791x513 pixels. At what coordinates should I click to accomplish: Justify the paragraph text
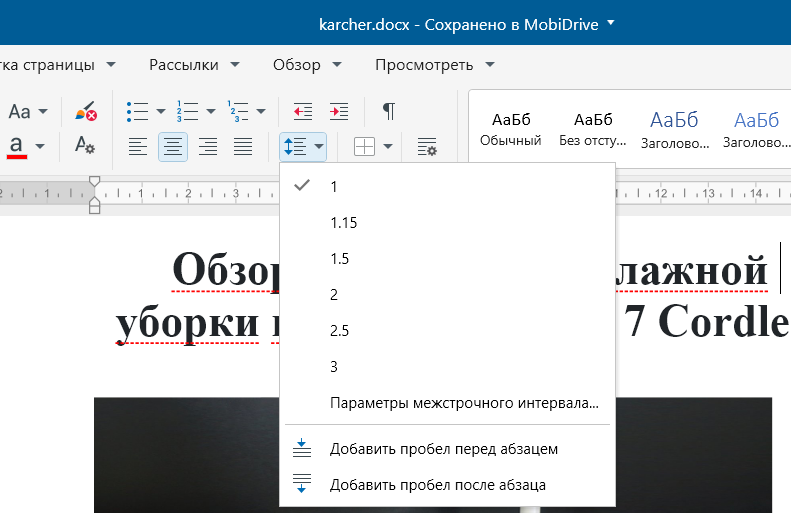click(x=243, y=147)
